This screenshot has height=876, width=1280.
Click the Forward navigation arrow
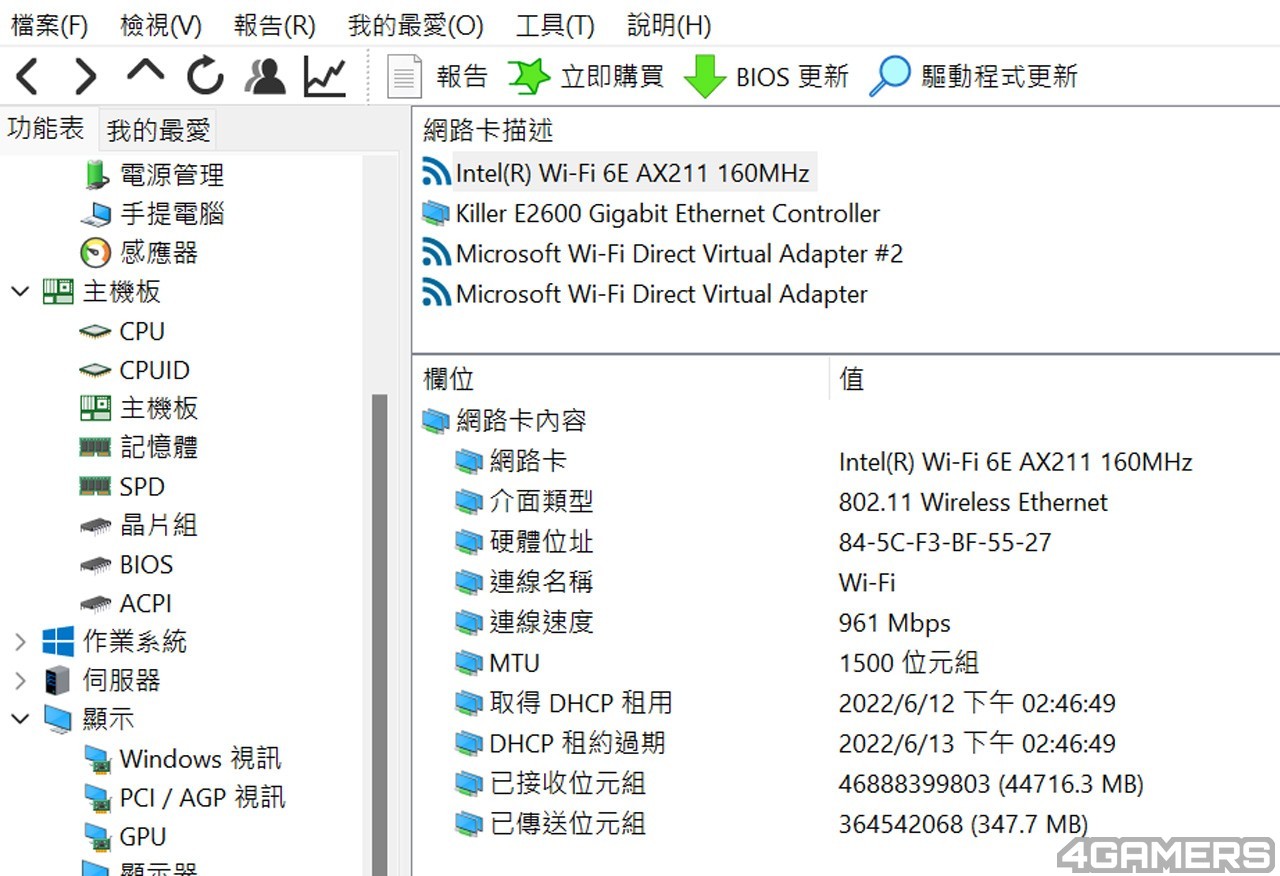point(86,76)
